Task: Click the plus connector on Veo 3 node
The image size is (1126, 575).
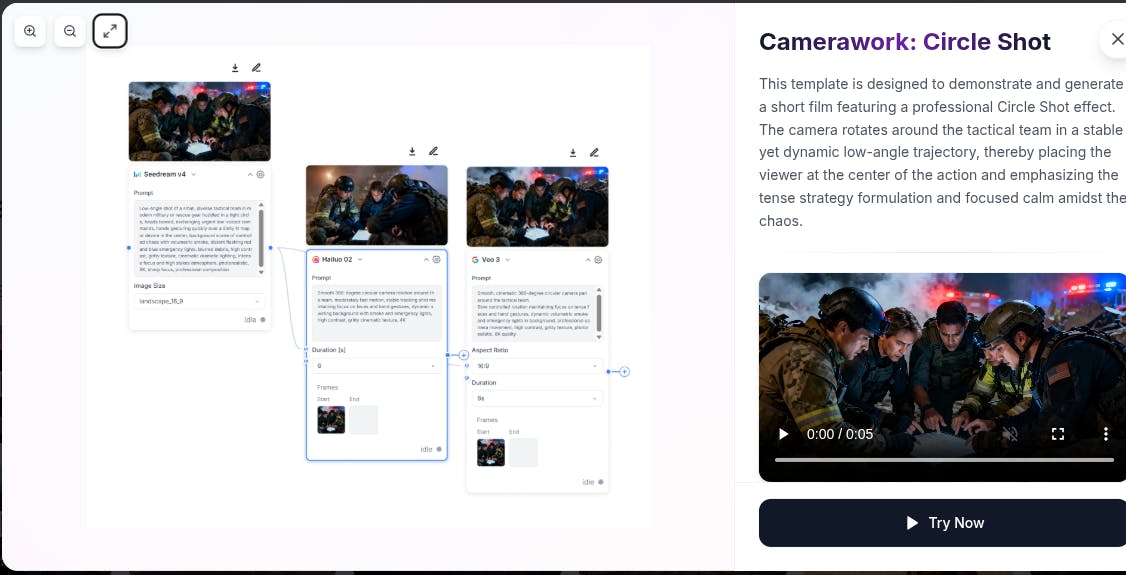Action: (624, 372)
